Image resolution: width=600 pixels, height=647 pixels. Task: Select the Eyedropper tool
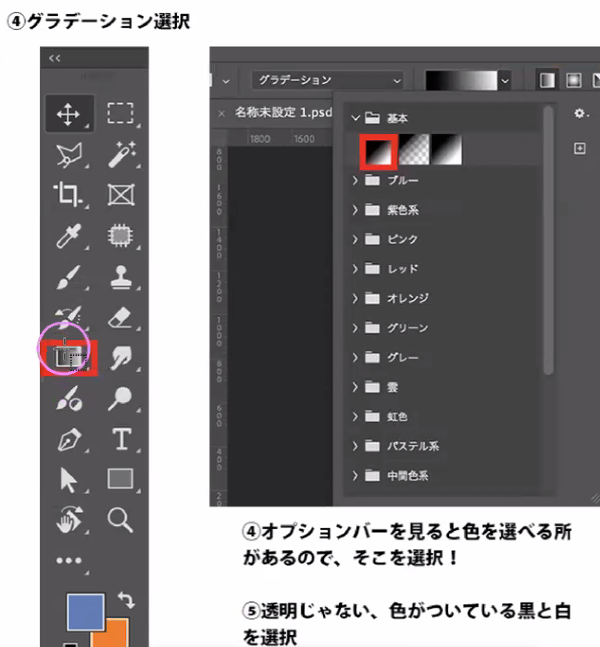69,236
